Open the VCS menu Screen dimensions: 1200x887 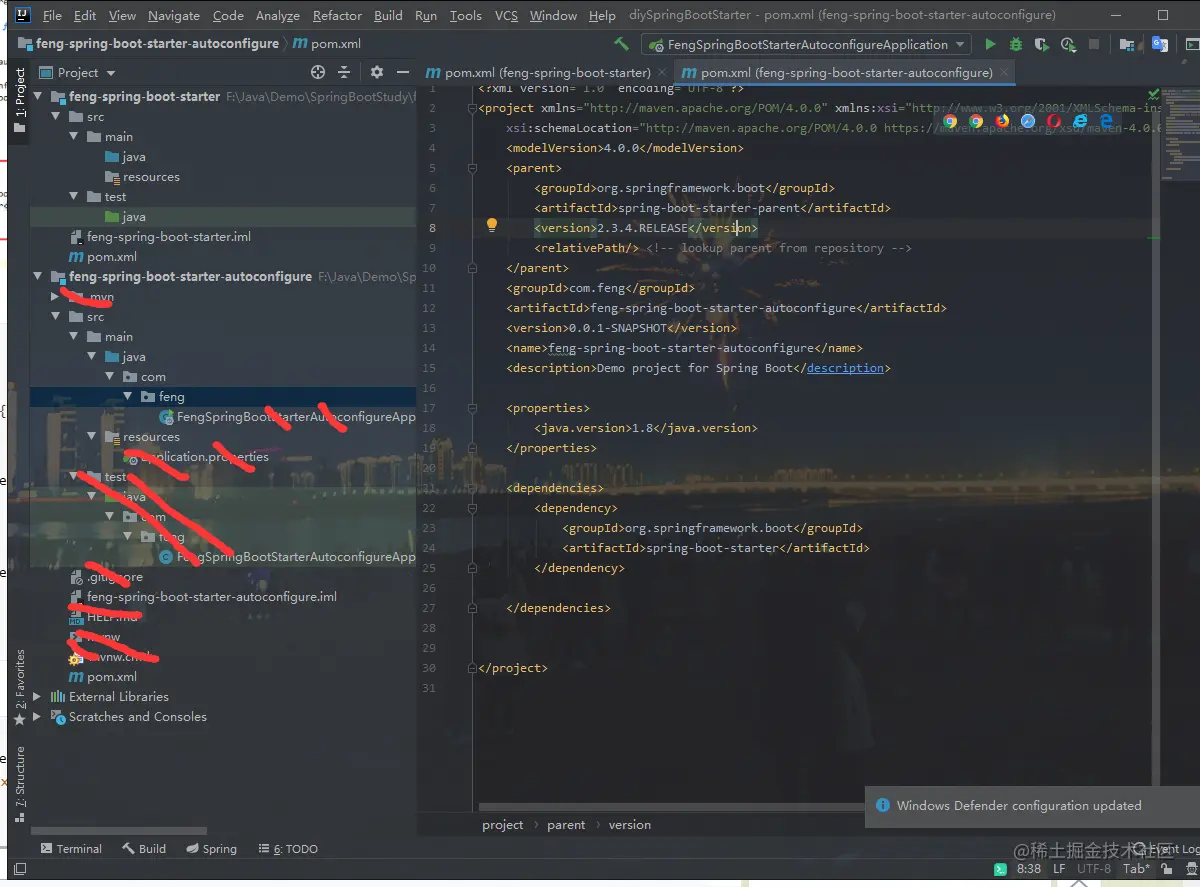pos(506,16)
